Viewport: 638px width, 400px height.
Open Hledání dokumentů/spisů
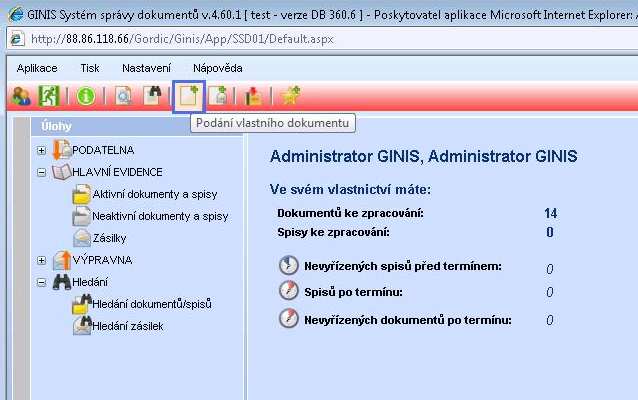[x=152, y=304]
